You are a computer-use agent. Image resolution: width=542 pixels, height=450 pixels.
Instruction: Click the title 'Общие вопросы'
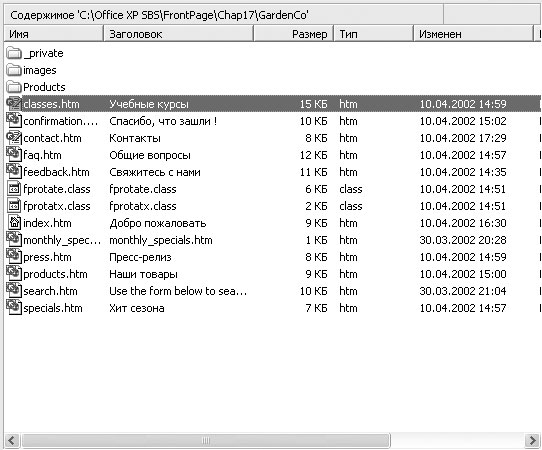point(150,155)
